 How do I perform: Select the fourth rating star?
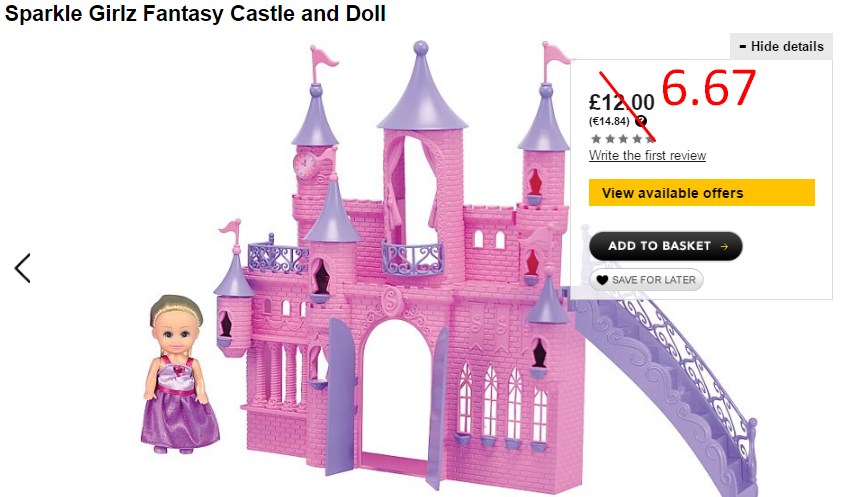click(x=637, y=139)
